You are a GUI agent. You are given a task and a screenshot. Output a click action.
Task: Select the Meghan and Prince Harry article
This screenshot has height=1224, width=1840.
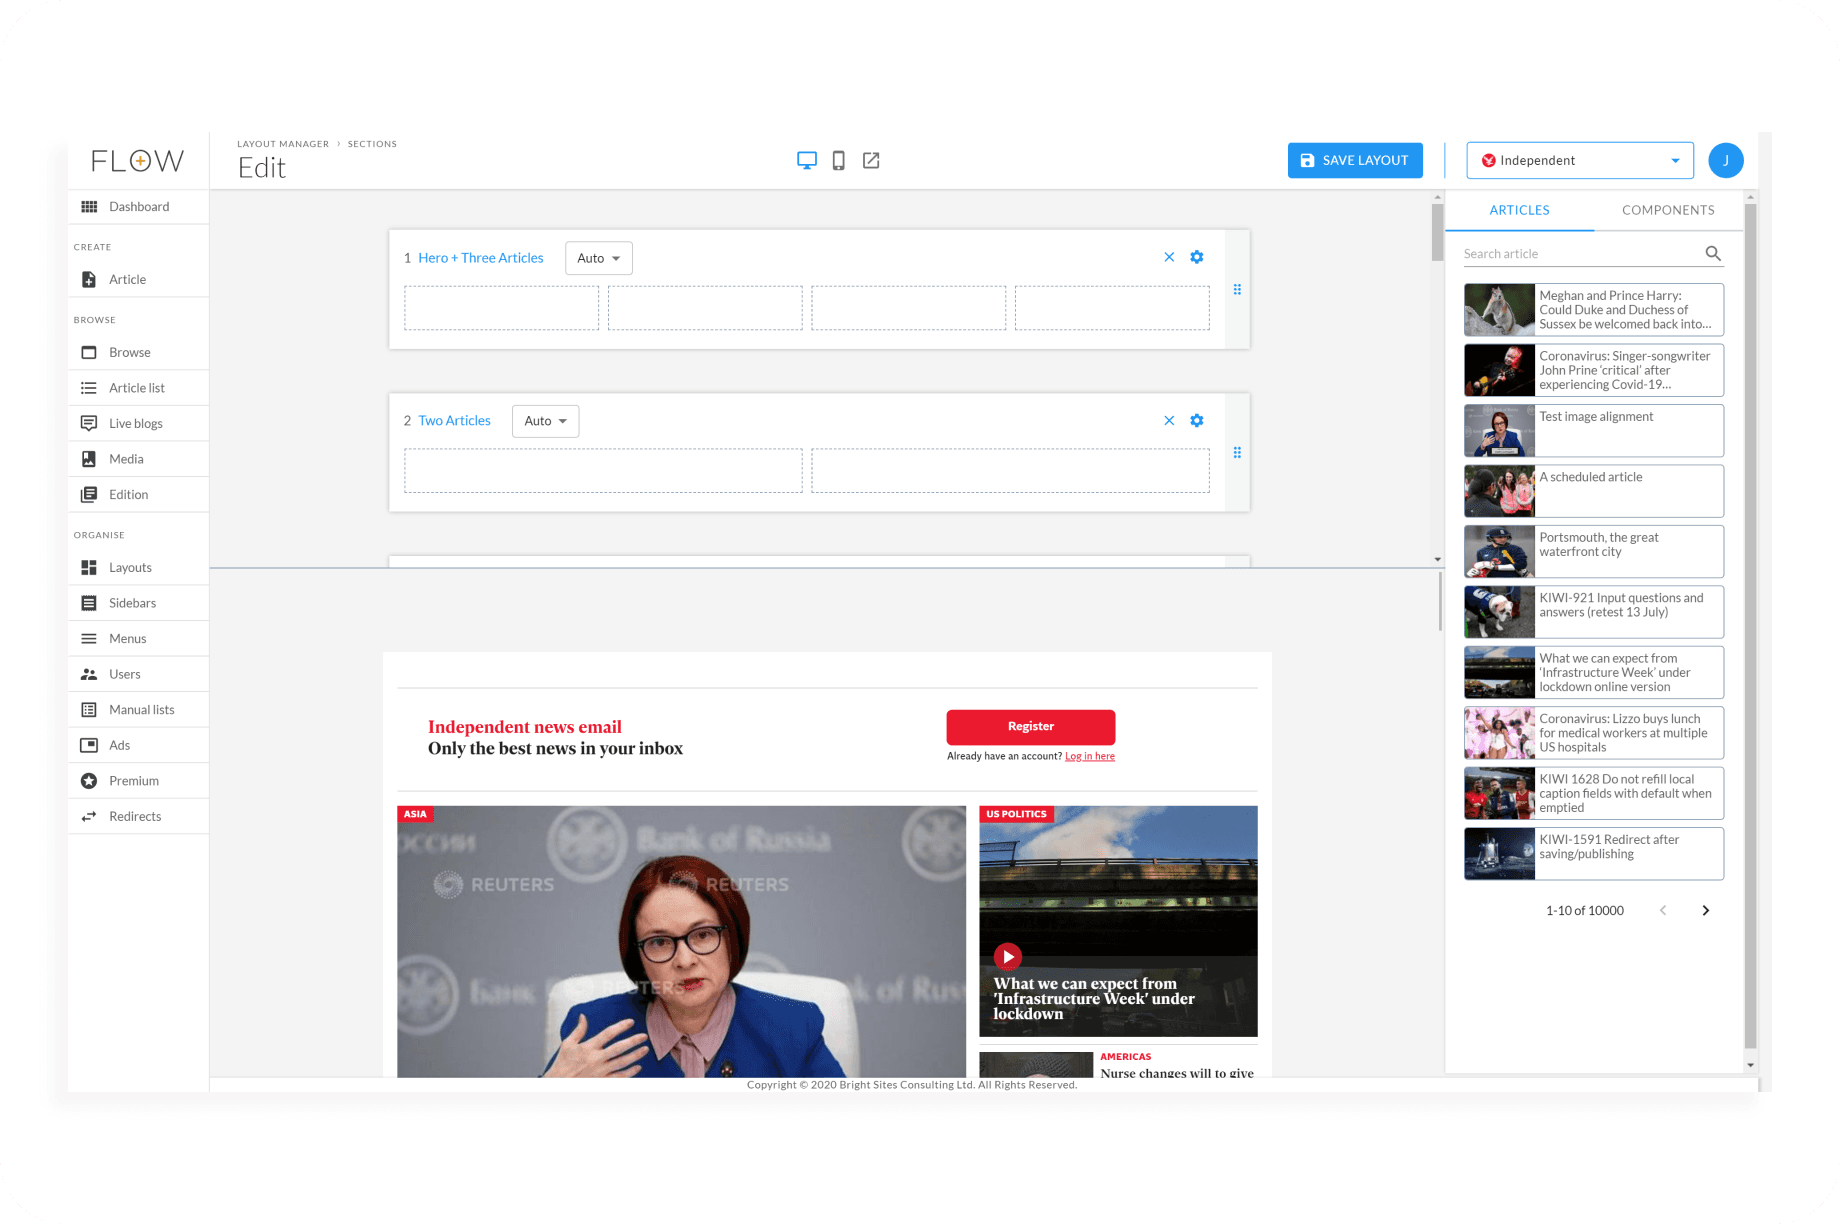coord(1594,310)
